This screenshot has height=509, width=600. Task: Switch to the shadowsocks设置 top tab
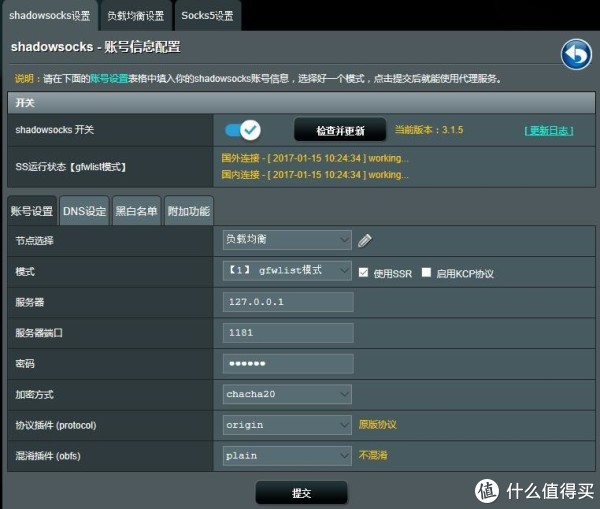point(50,16)
